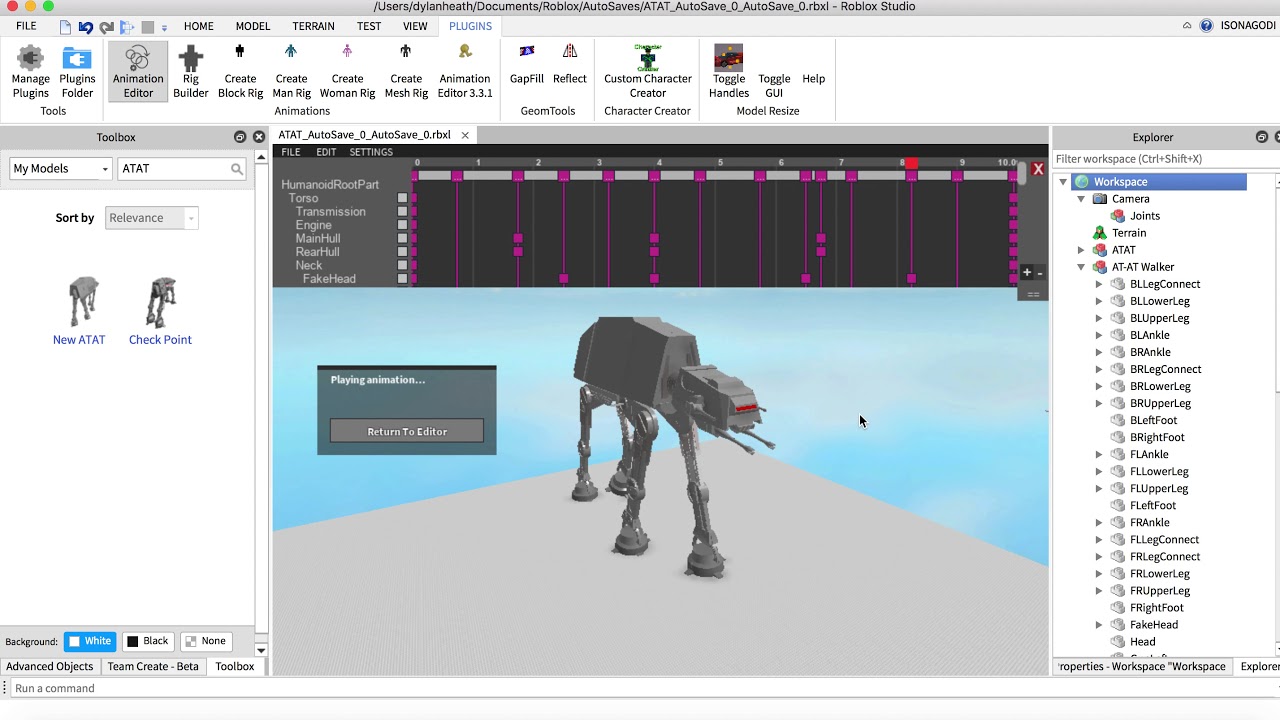Click the new file icon in quick access
The height and width of the screenshot is (720, 1280).
[x=65, y=27]
